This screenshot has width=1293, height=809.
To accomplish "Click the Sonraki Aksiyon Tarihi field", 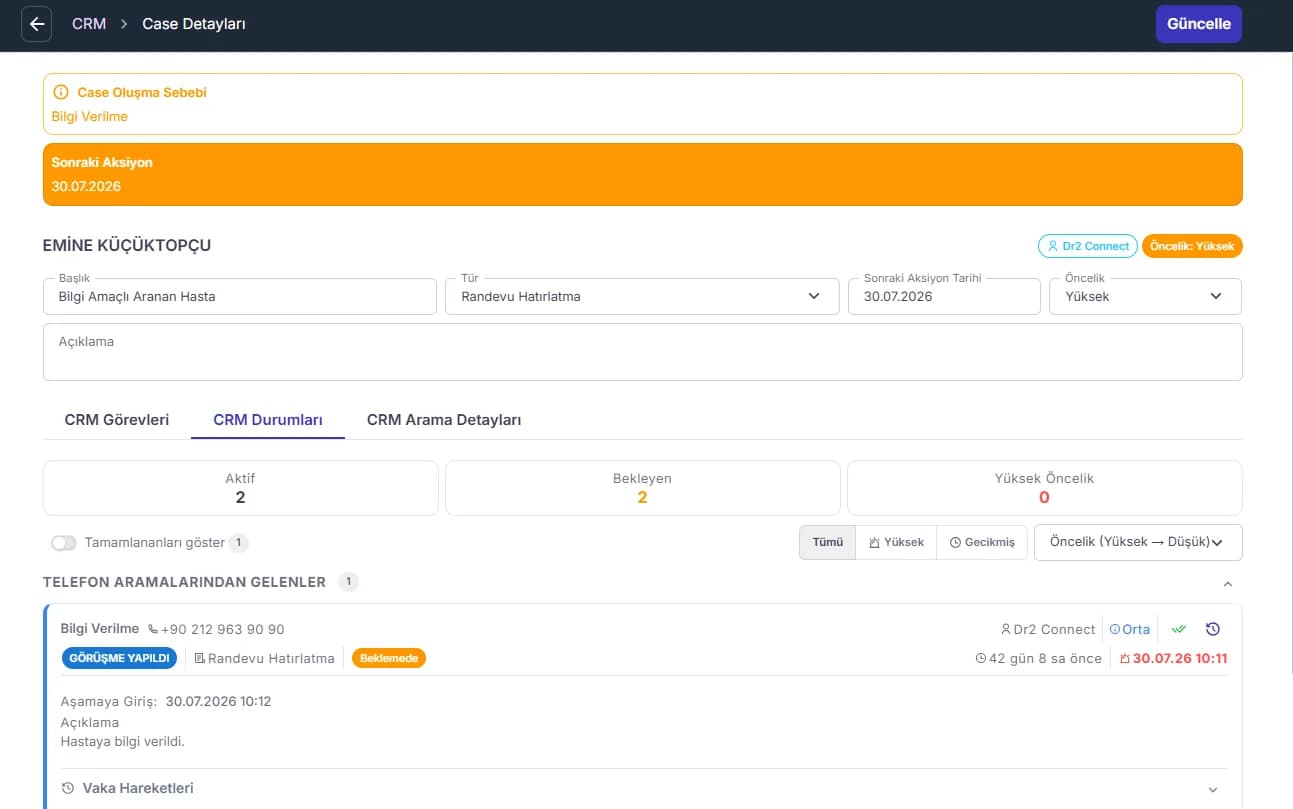I will tap(944, 297).
